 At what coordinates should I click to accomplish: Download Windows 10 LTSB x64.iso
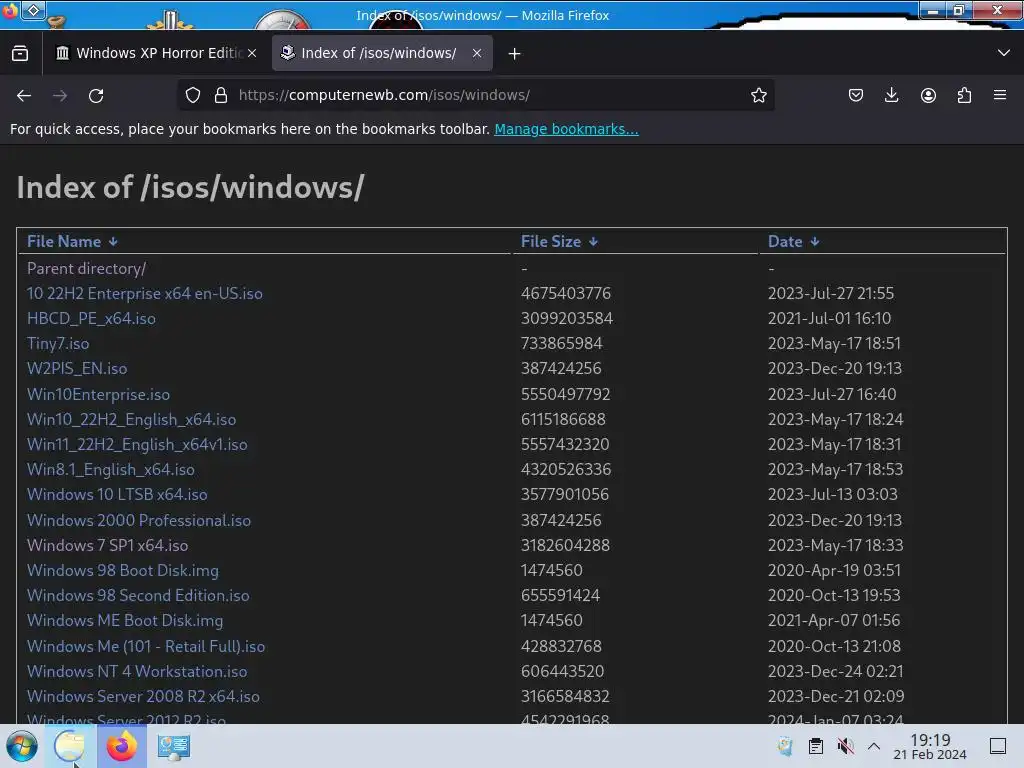coord(117,494)
